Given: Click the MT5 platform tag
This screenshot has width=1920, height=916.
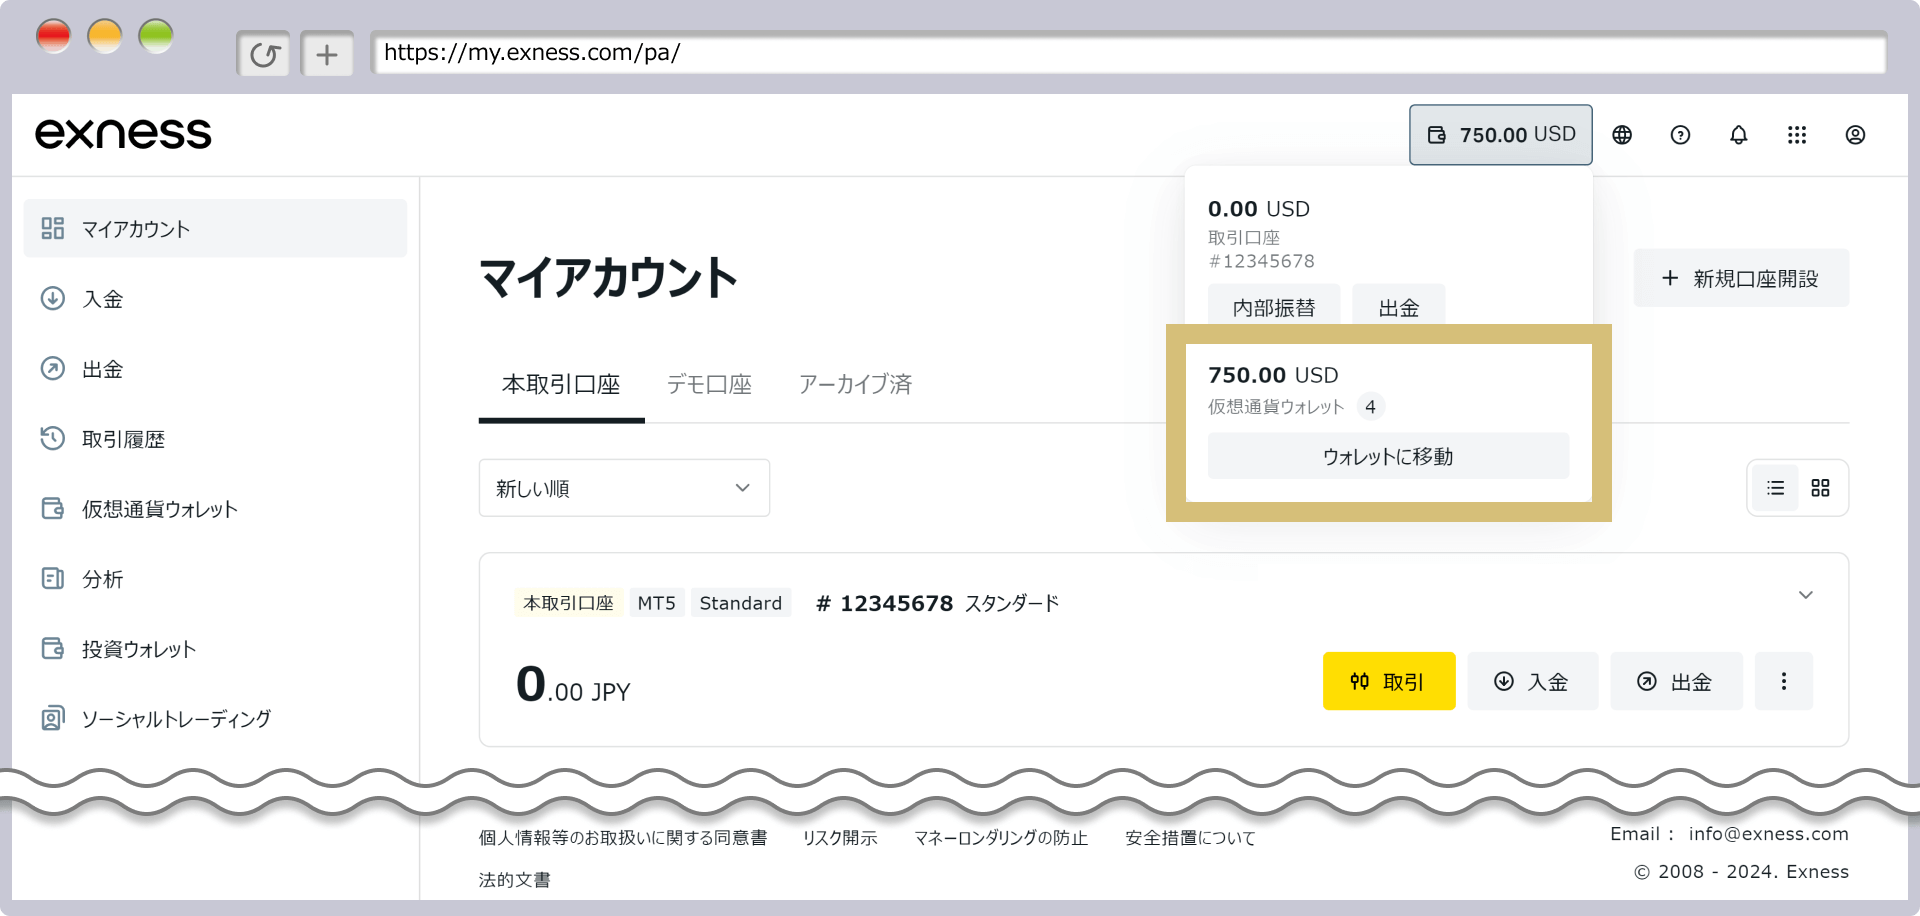Looking at the screenshot, I should pos(657,603).
